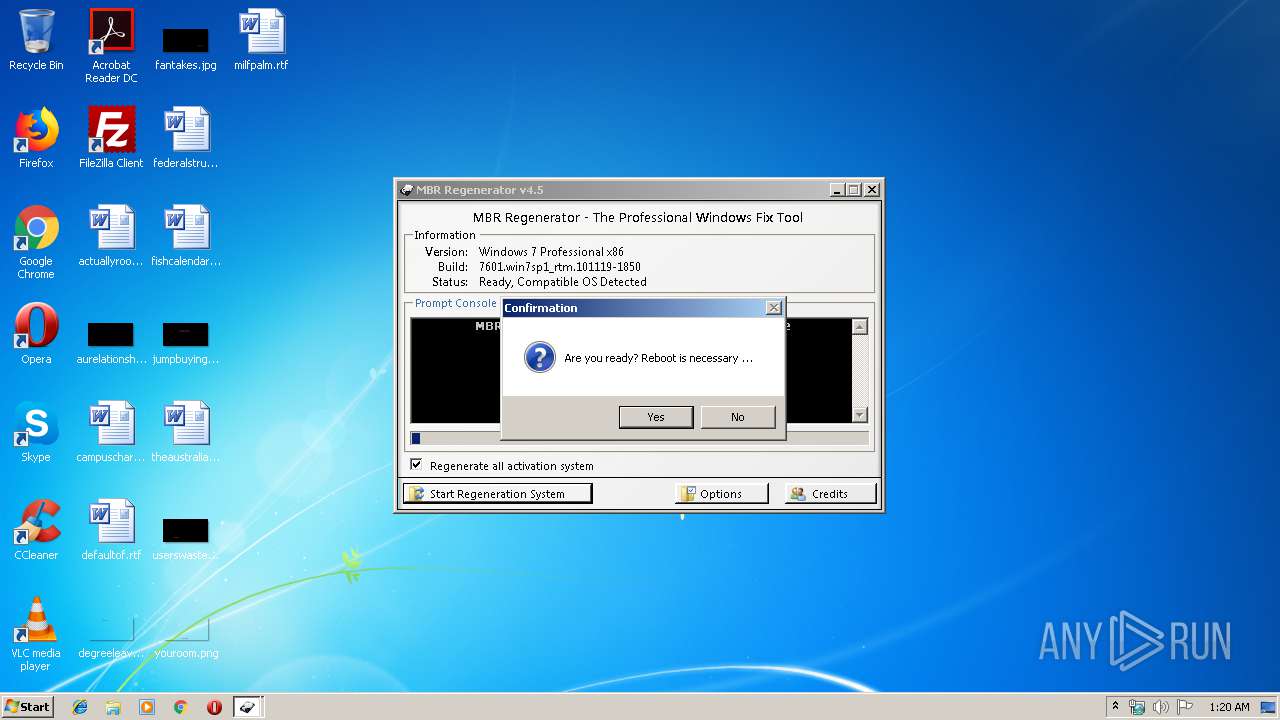Screen dimensions: 1280x720
Task: Launch Firefox from the desktop
Action: click(36, 138)
